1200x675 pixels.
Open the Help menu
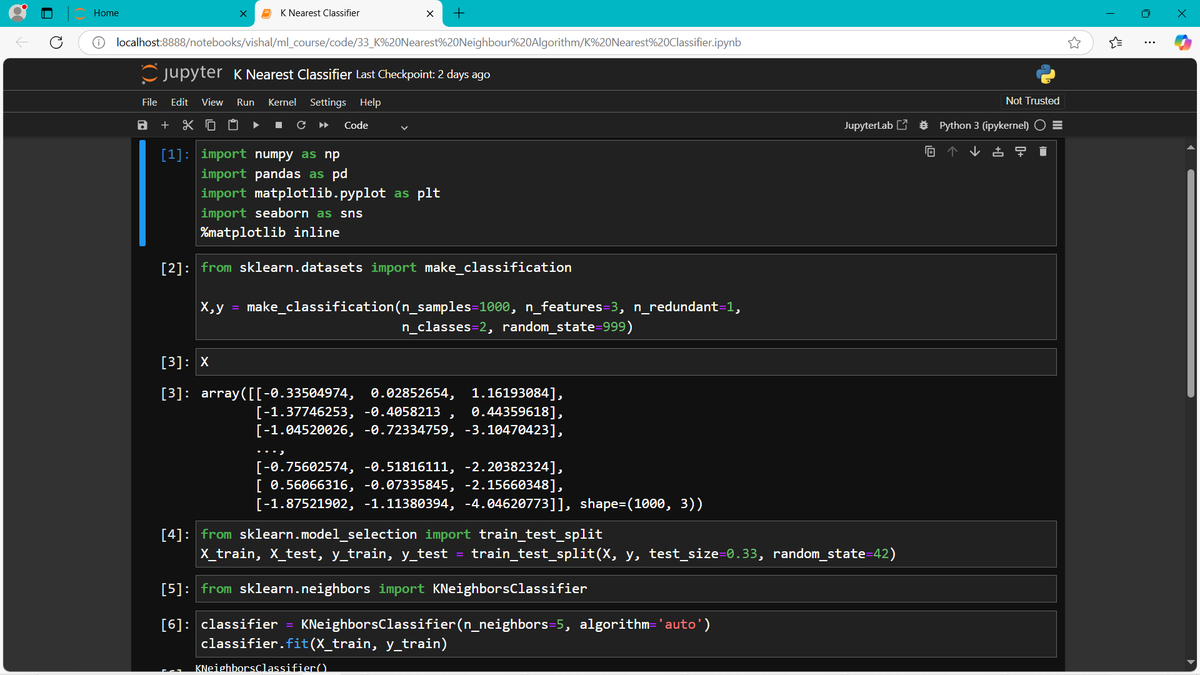(x=370, y=102)
